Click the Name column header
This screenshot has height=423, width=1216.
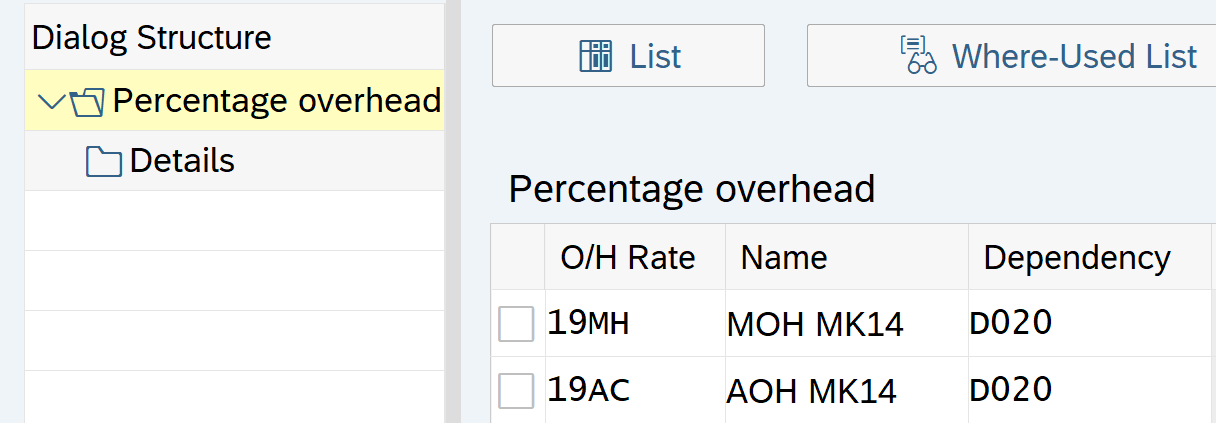[x=784, y=258]
